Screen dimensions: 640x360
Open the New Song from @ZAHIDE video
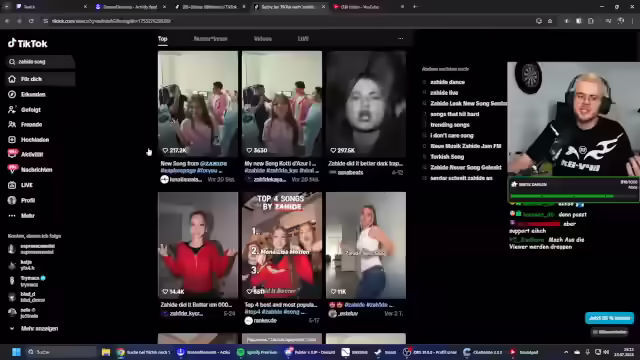(x=198, y=104)
